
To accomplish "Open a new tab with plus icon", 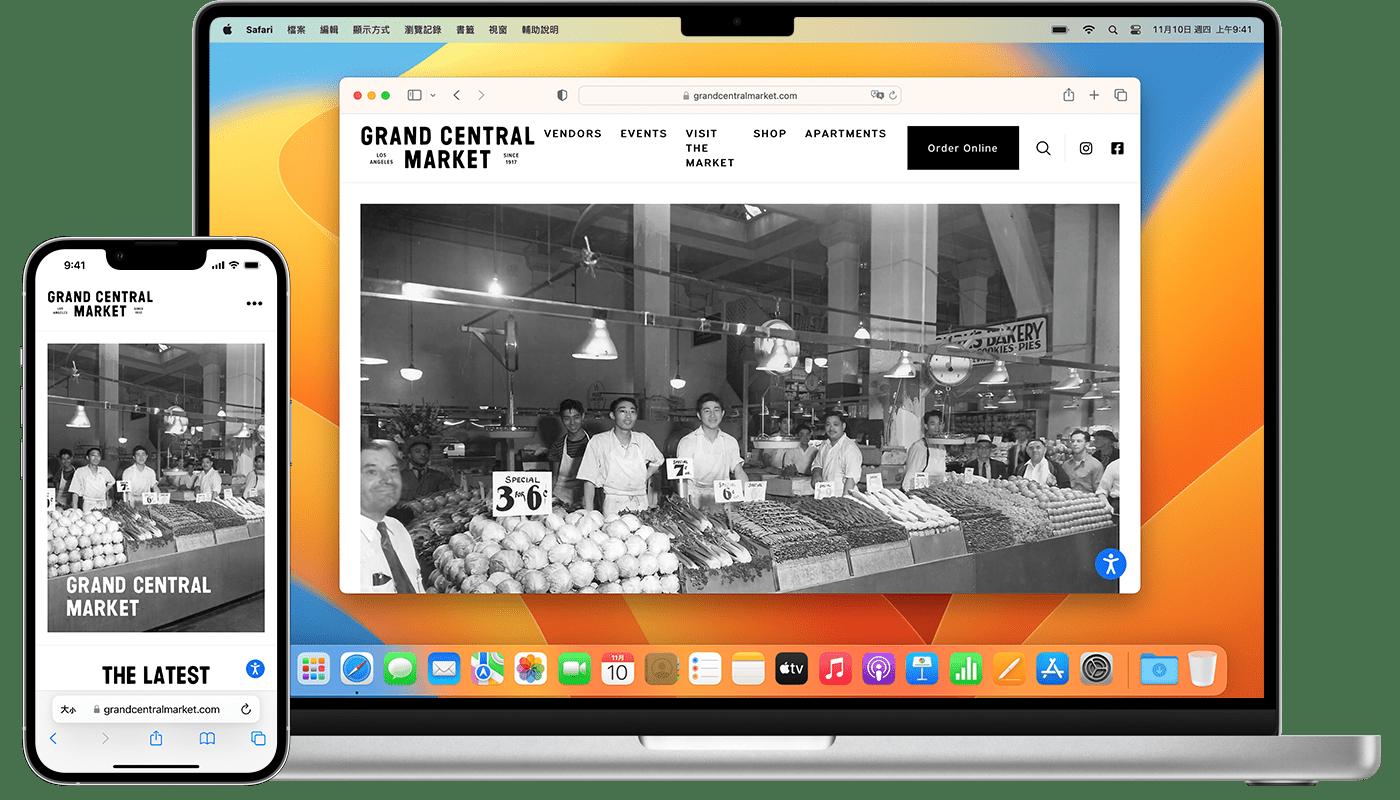I will 1094,95.
